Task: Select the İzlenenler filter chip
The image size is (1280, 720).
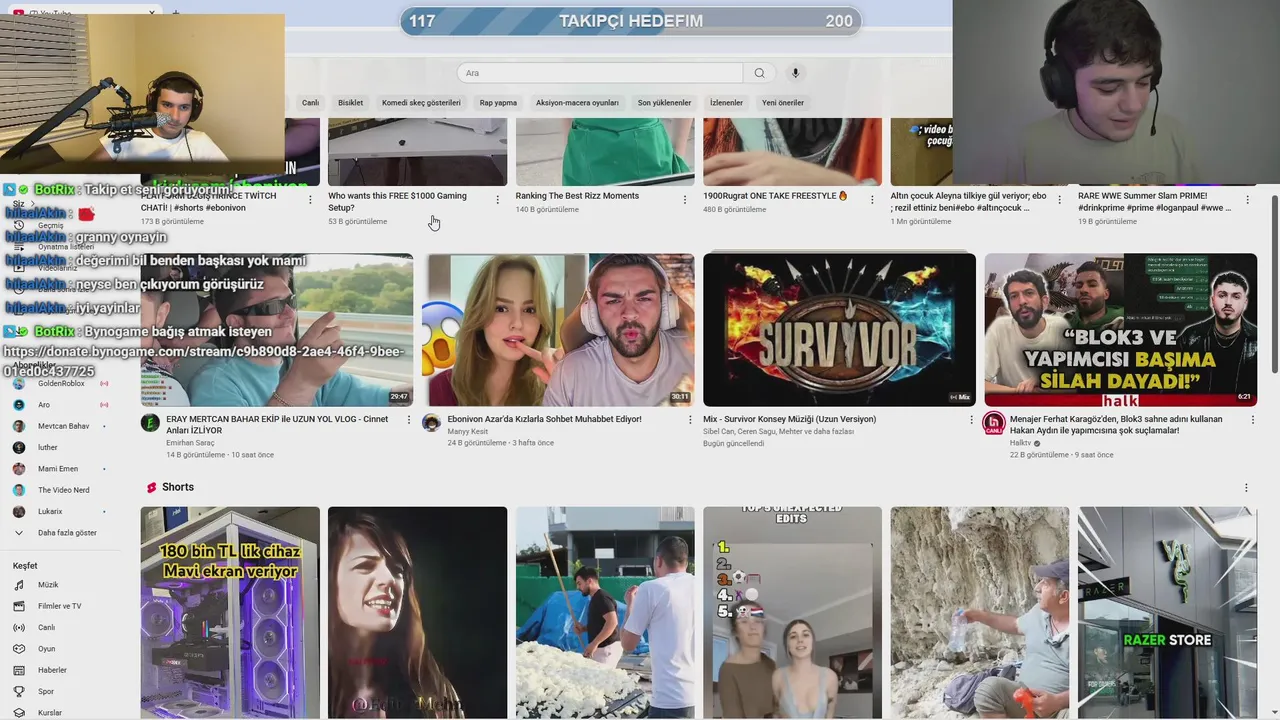Action: click(x=726, y=103)
